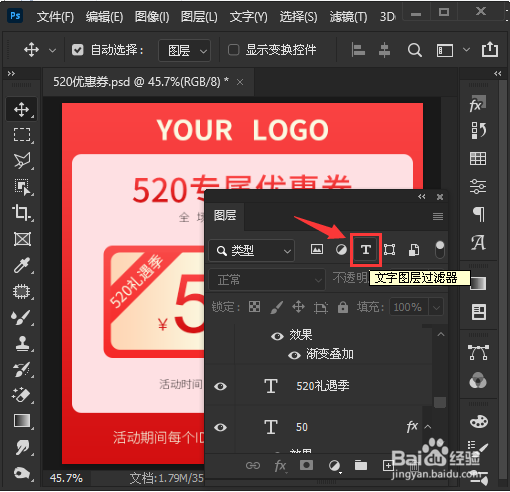Select the Brush tool
Image resolution: width=510 pixels, height=492 pixels.
point(21,317)
